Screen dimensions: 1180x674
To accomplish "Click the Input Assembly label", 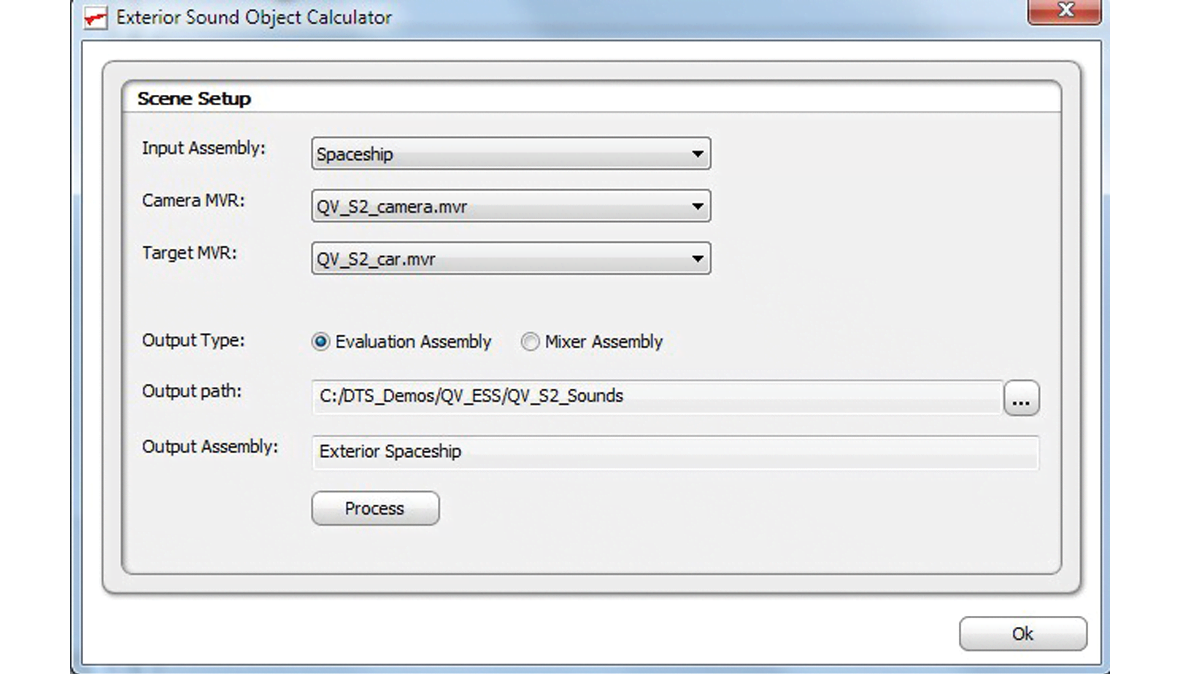I will [x=204, y=148].
